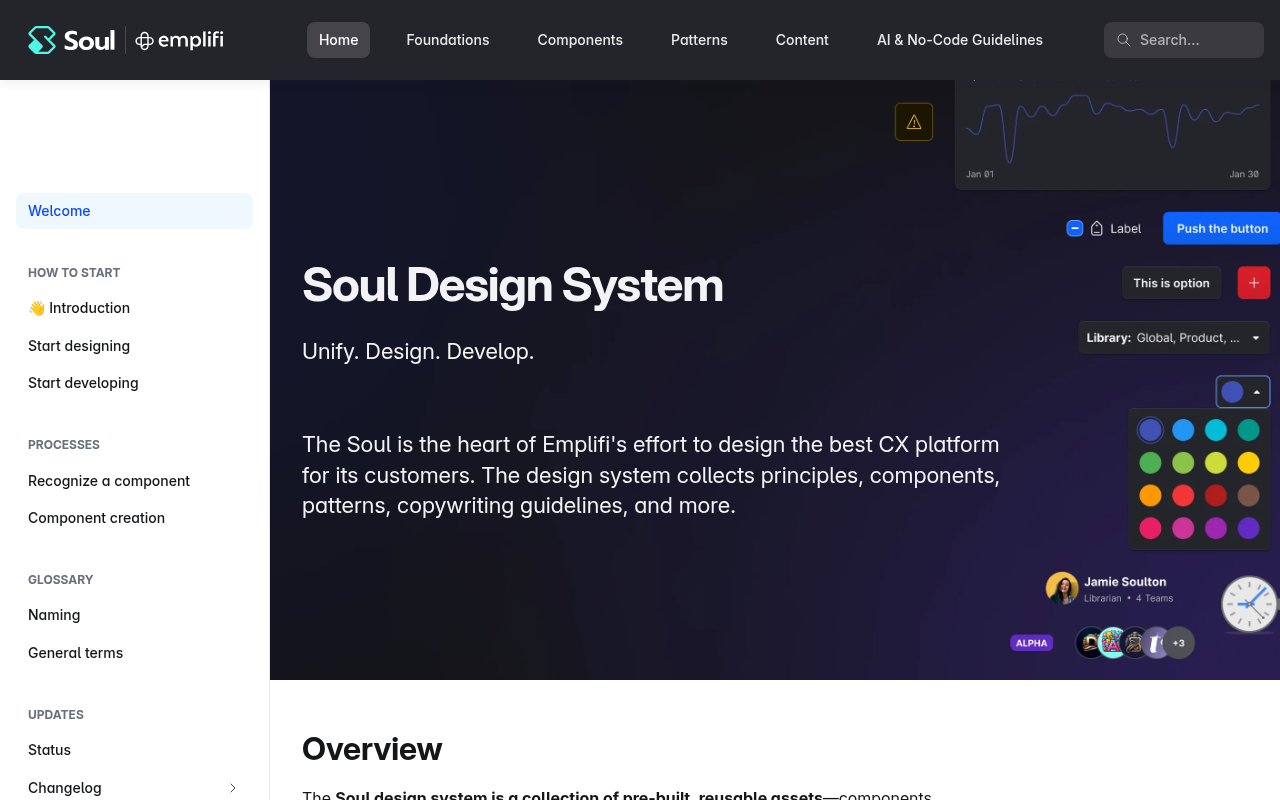This screenshot has width=1280, height=800.
Task: Select the teal green color swatch
Action: click(1248, 430)
